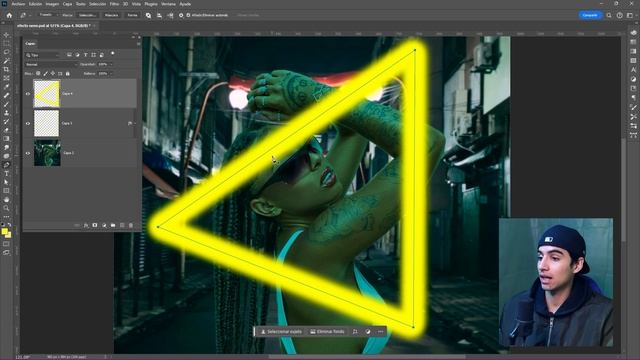Image resolution: width=640 pixels, height=360 pixels.
Task: Select the Rectangular Marquee tool
Action: click(x=6, y=44)
